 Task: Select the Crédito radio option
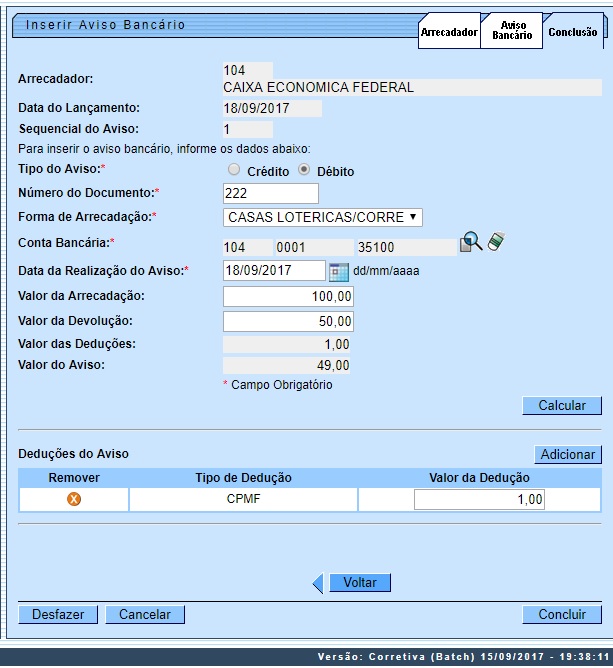(234, 170)
